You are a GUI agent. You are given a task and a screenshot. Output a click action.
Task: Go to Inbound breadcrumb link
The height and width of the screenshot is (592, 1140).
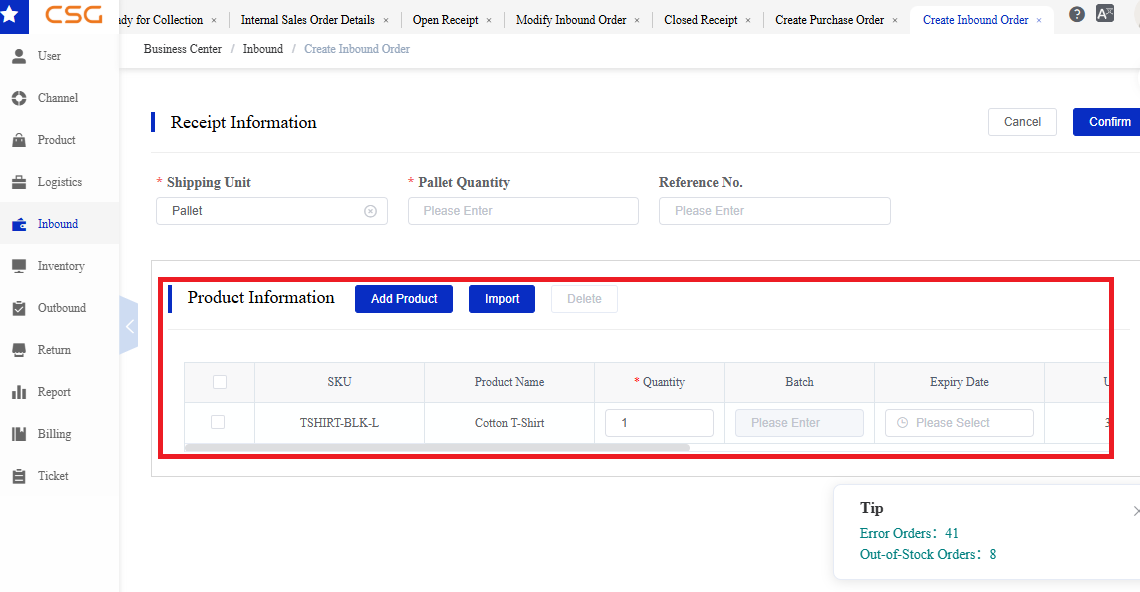262,49
